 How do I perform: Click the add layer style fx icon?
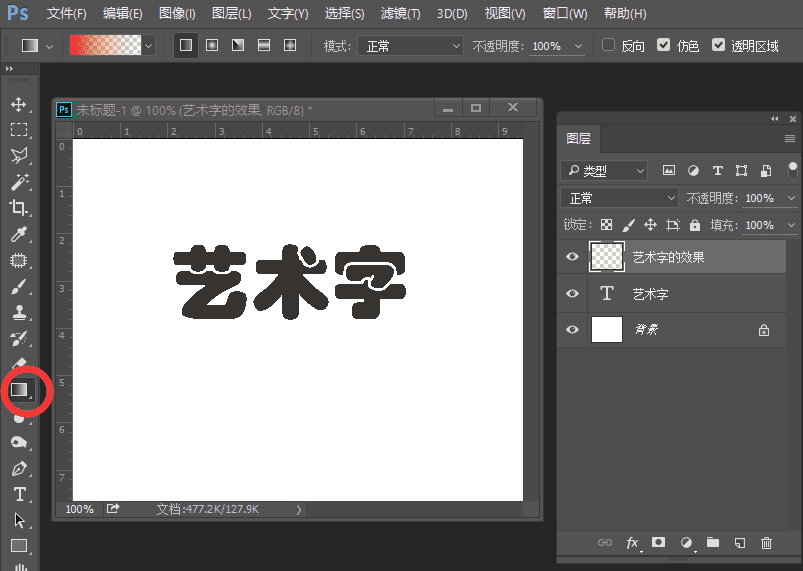[632, 543]
